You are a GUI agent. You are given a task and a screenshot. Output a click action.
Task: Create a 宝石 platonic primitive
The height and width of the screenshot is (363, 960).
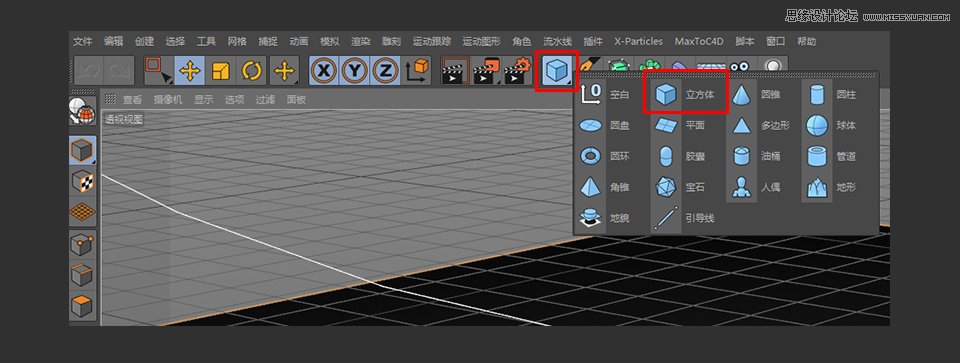(680, 187)
